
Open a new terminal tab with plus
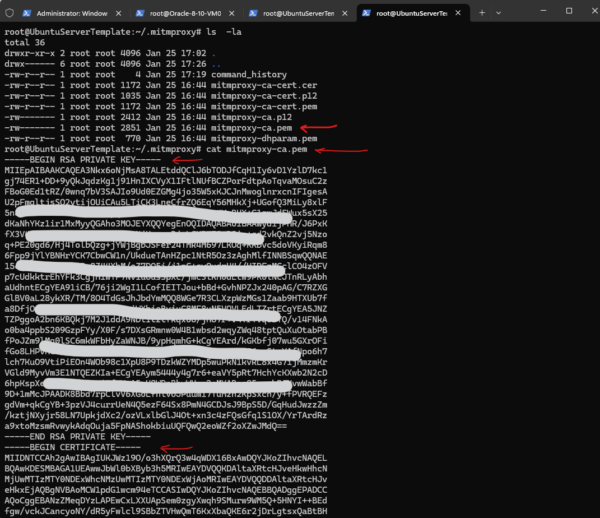(484, 14)
